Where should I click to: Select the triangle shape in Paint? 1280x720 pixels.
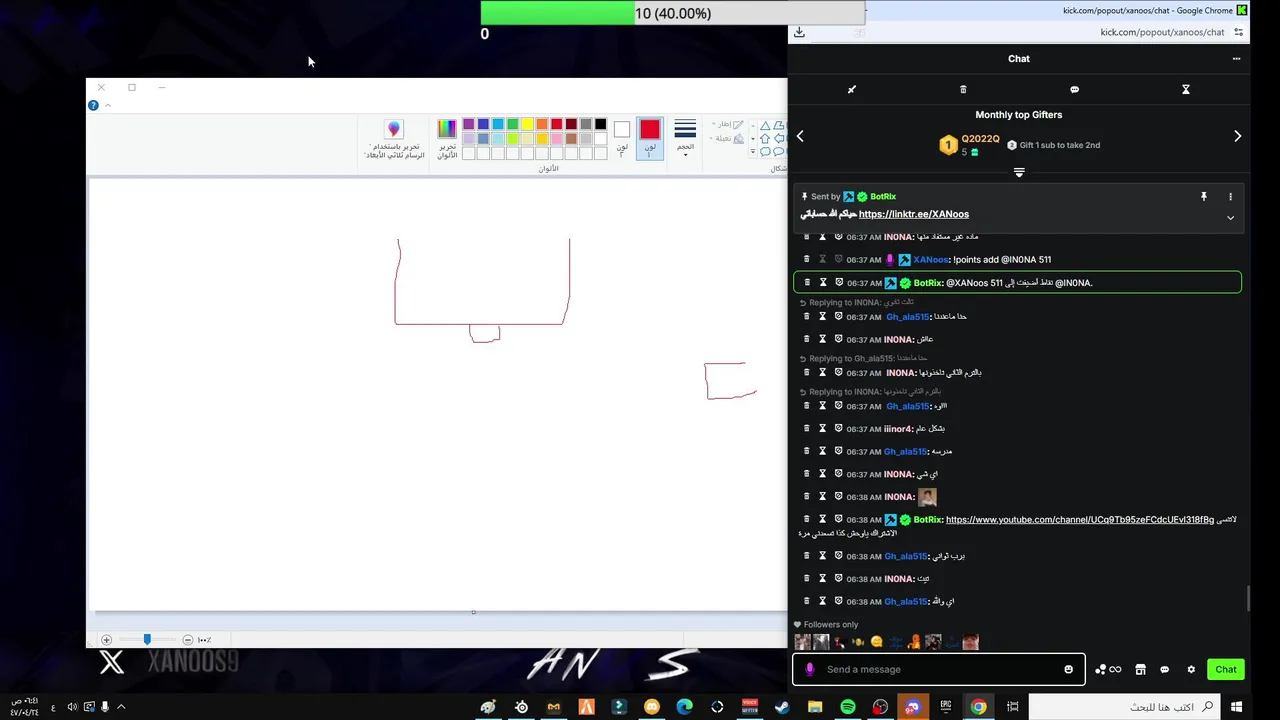(x=765, y=126)
